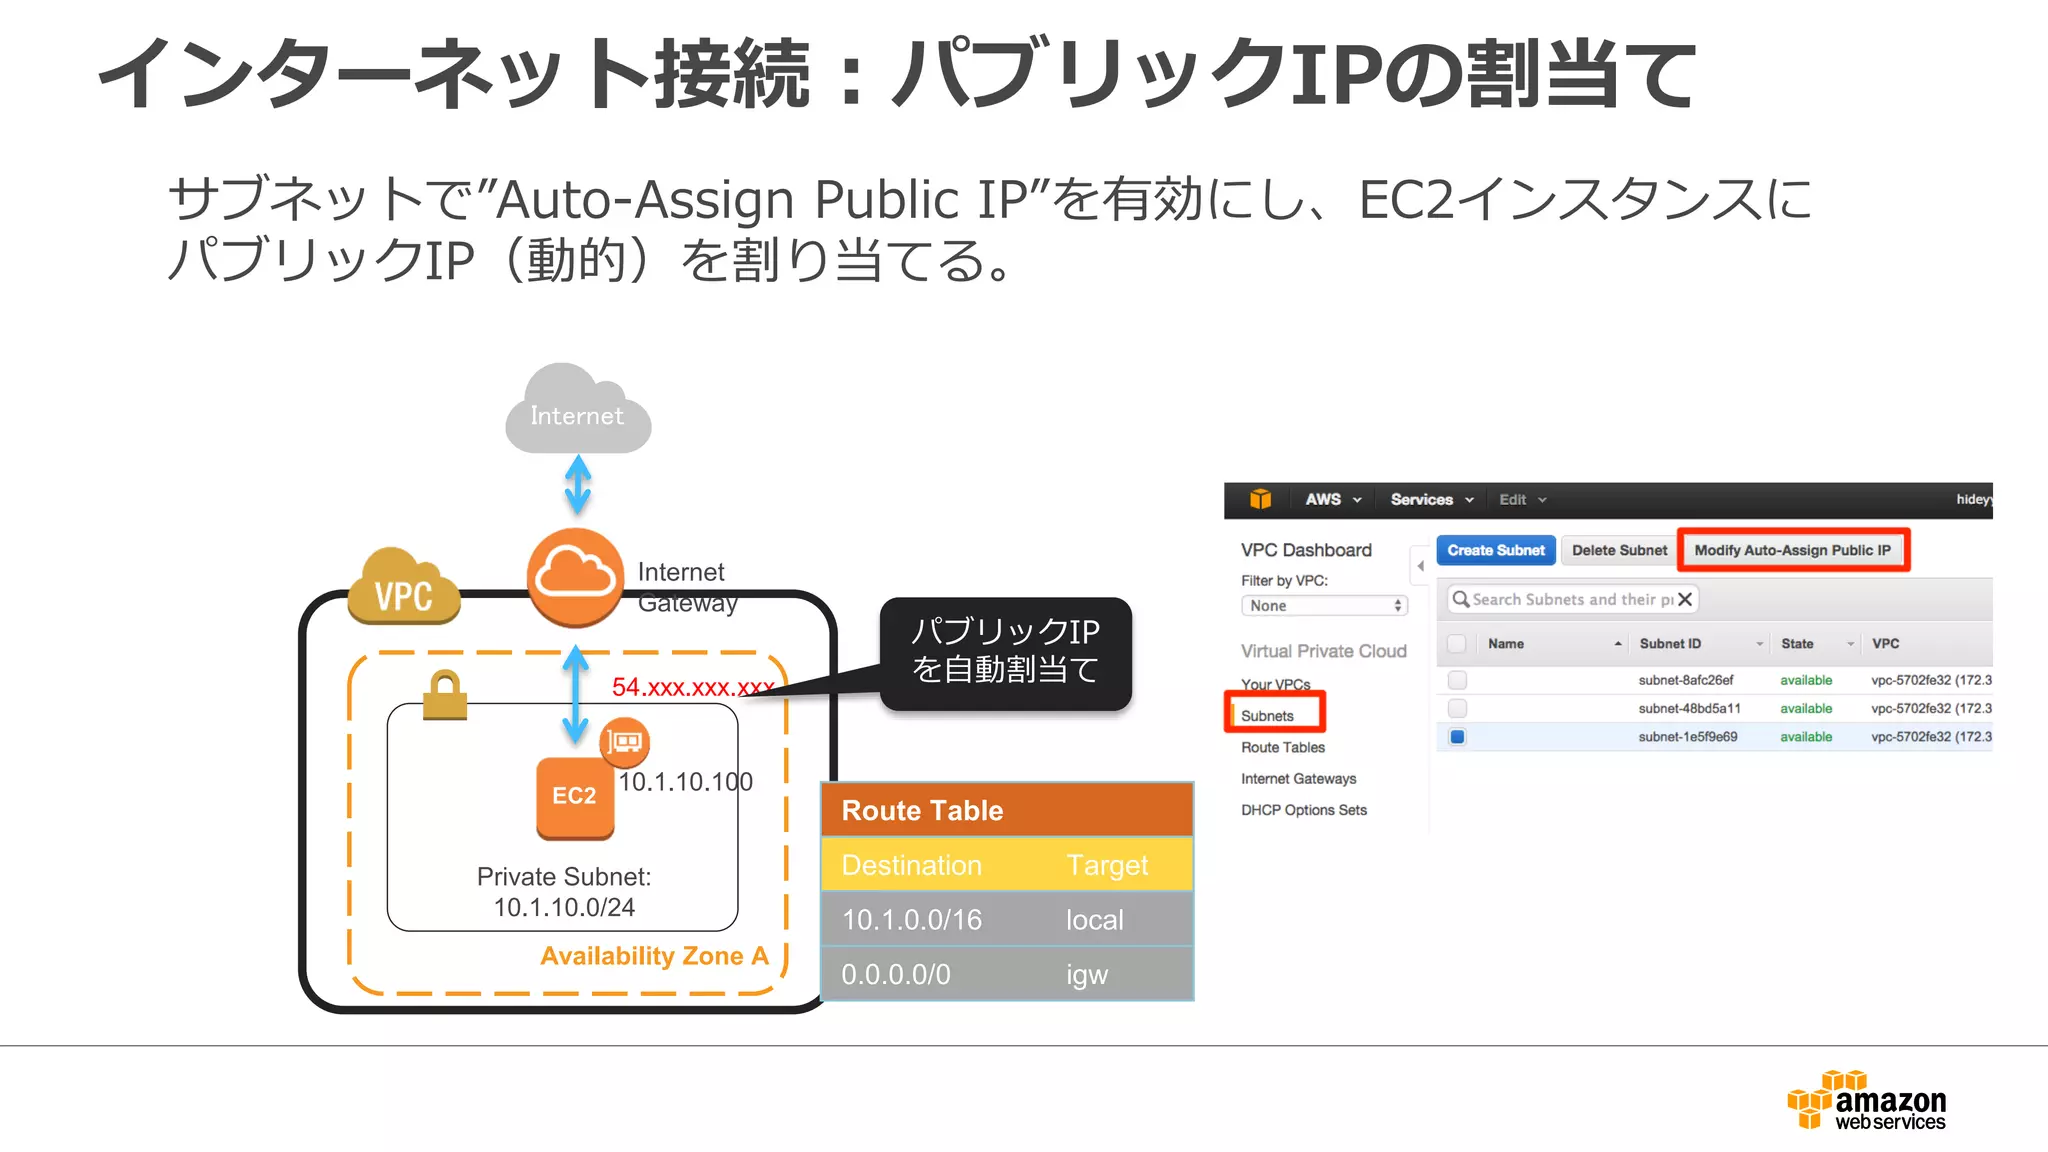This screenshot has height=1152, width=2048.
Task: Select Route Tables in the sidebar
Action: 1283,747
